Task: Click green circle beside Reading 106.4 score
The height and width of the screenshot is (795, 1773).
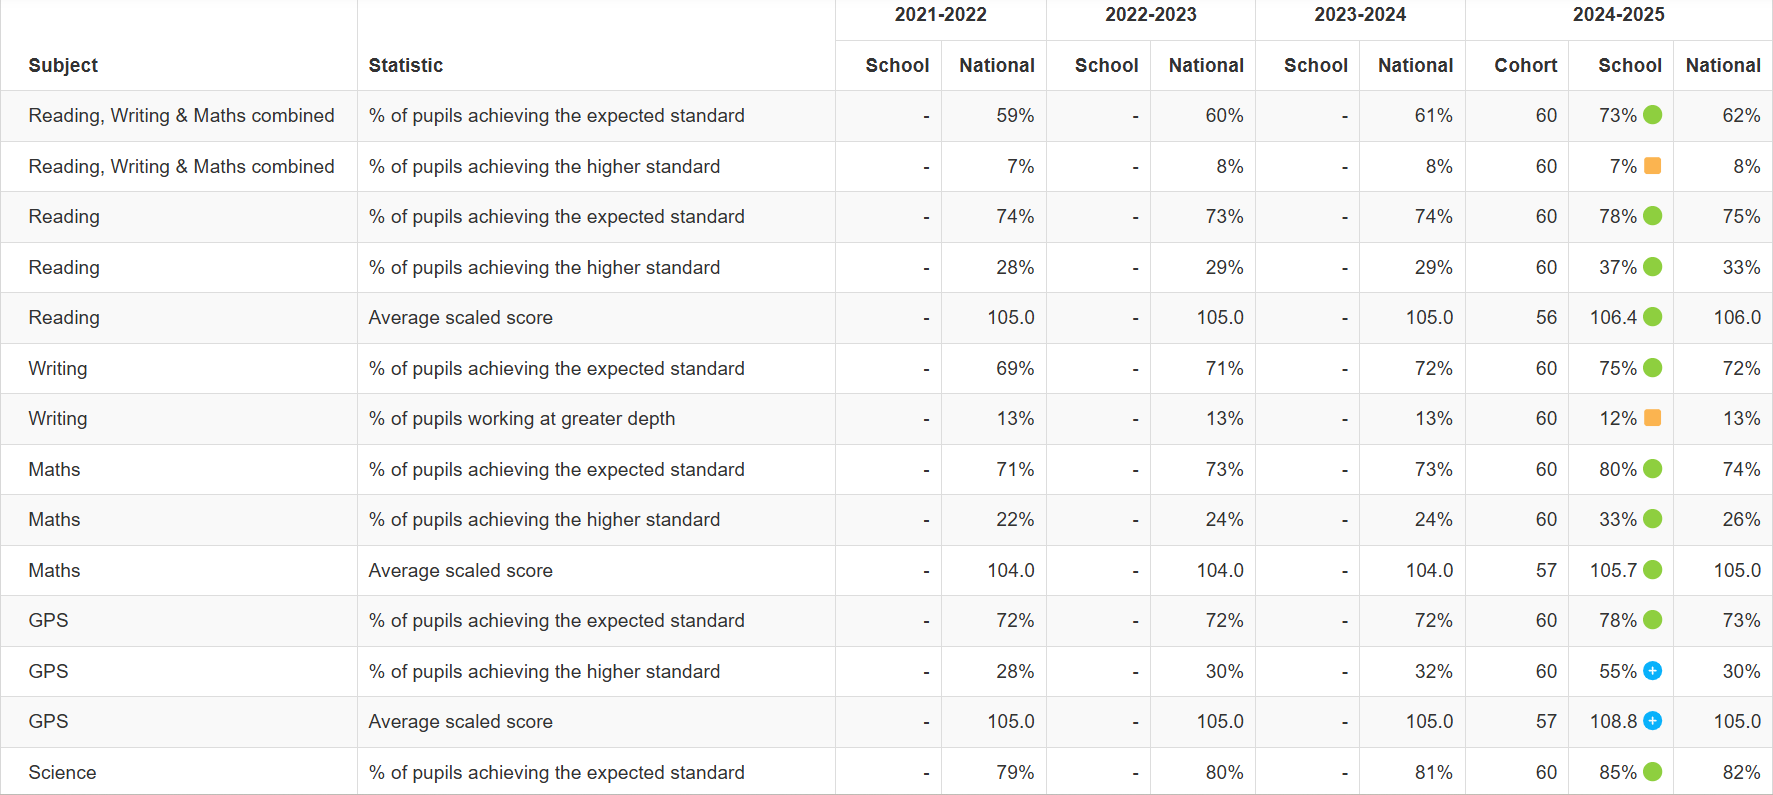Action: tap(1652, 317)
